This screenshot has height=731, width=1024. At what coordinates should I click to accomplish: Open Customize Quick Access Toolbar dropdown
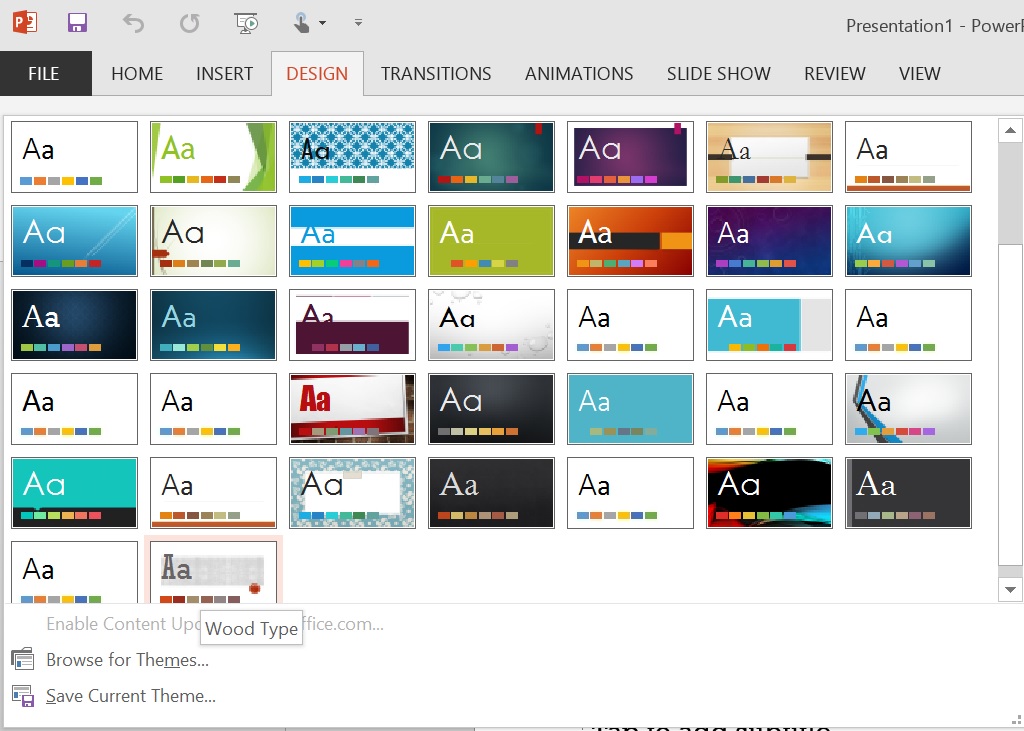(358, 22)
